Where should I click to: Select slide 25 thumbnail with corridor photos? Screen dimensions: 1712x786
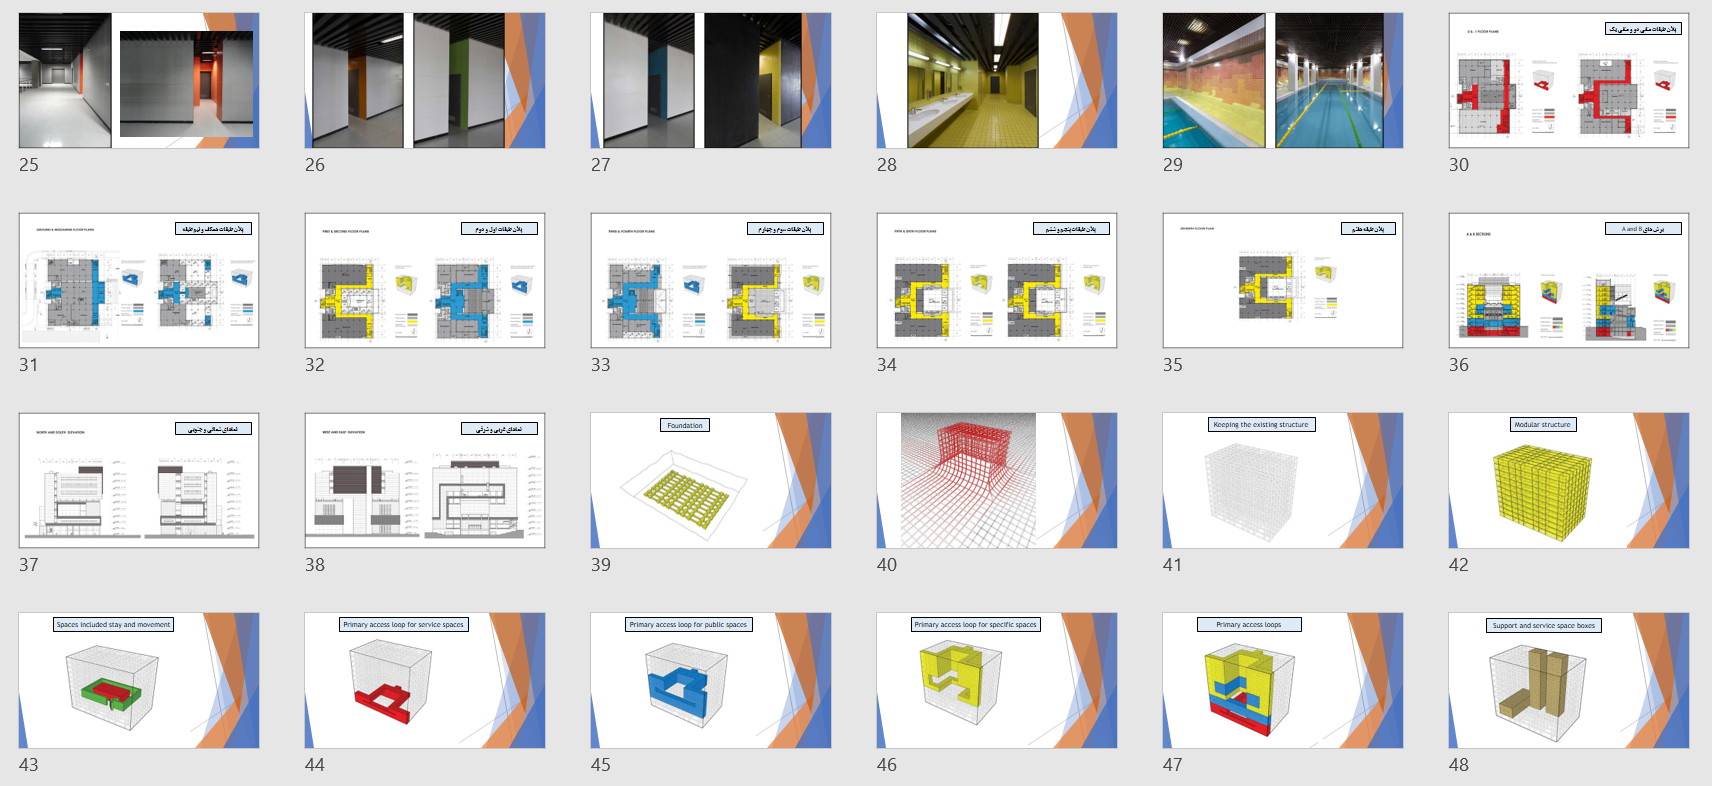[139, 81]
